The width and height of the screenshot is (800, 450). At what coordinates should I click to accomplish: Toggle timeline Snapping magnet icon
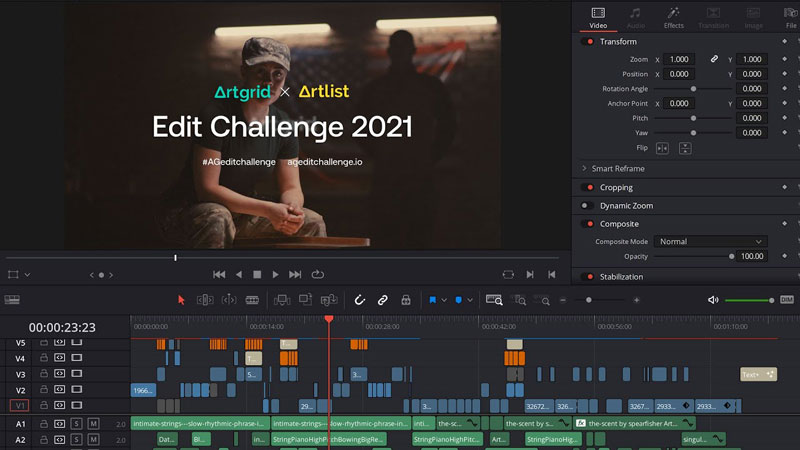coord(360,299)
